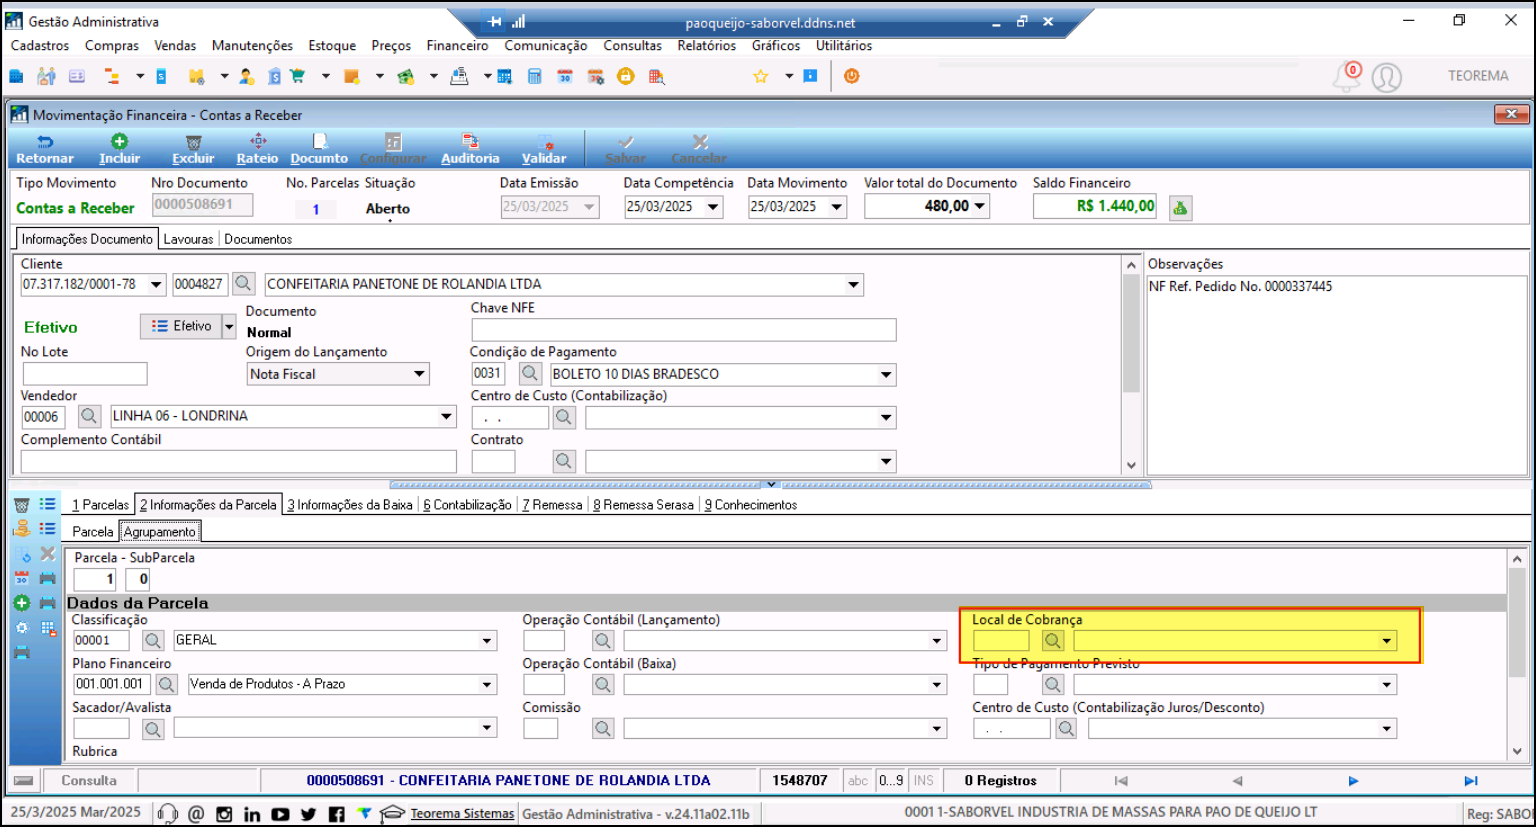
Task: Switch to the Documentos tab
Action: coord(258,239)
